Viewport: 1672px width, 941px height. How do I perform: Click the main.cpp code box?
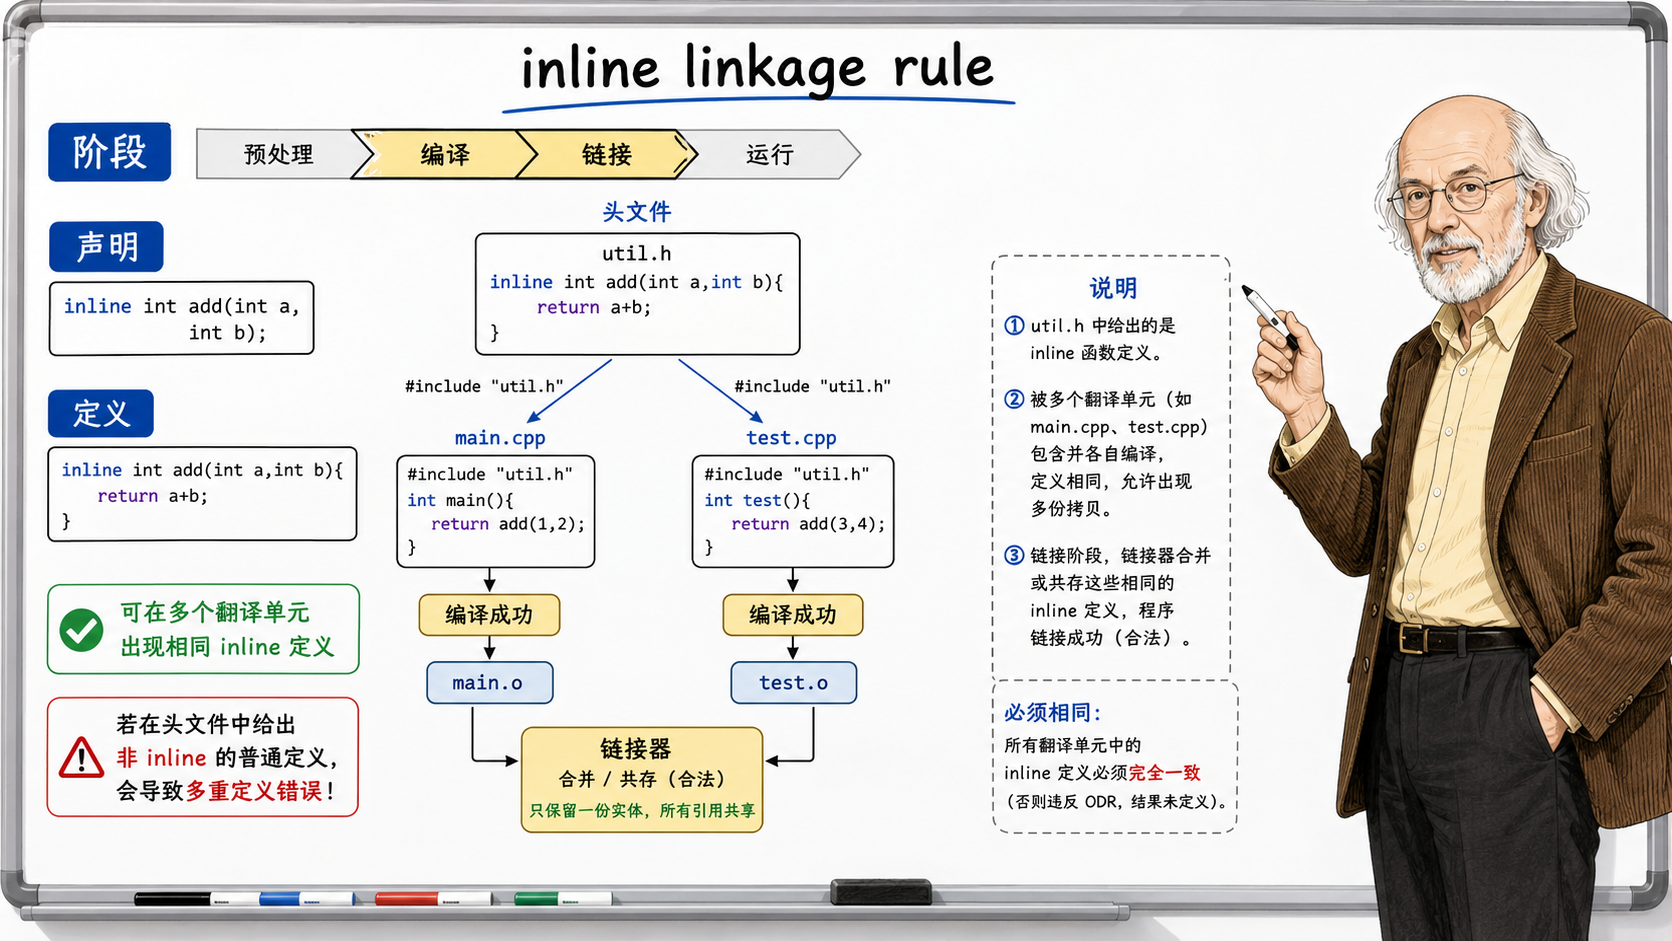click(x=496, y=511)
